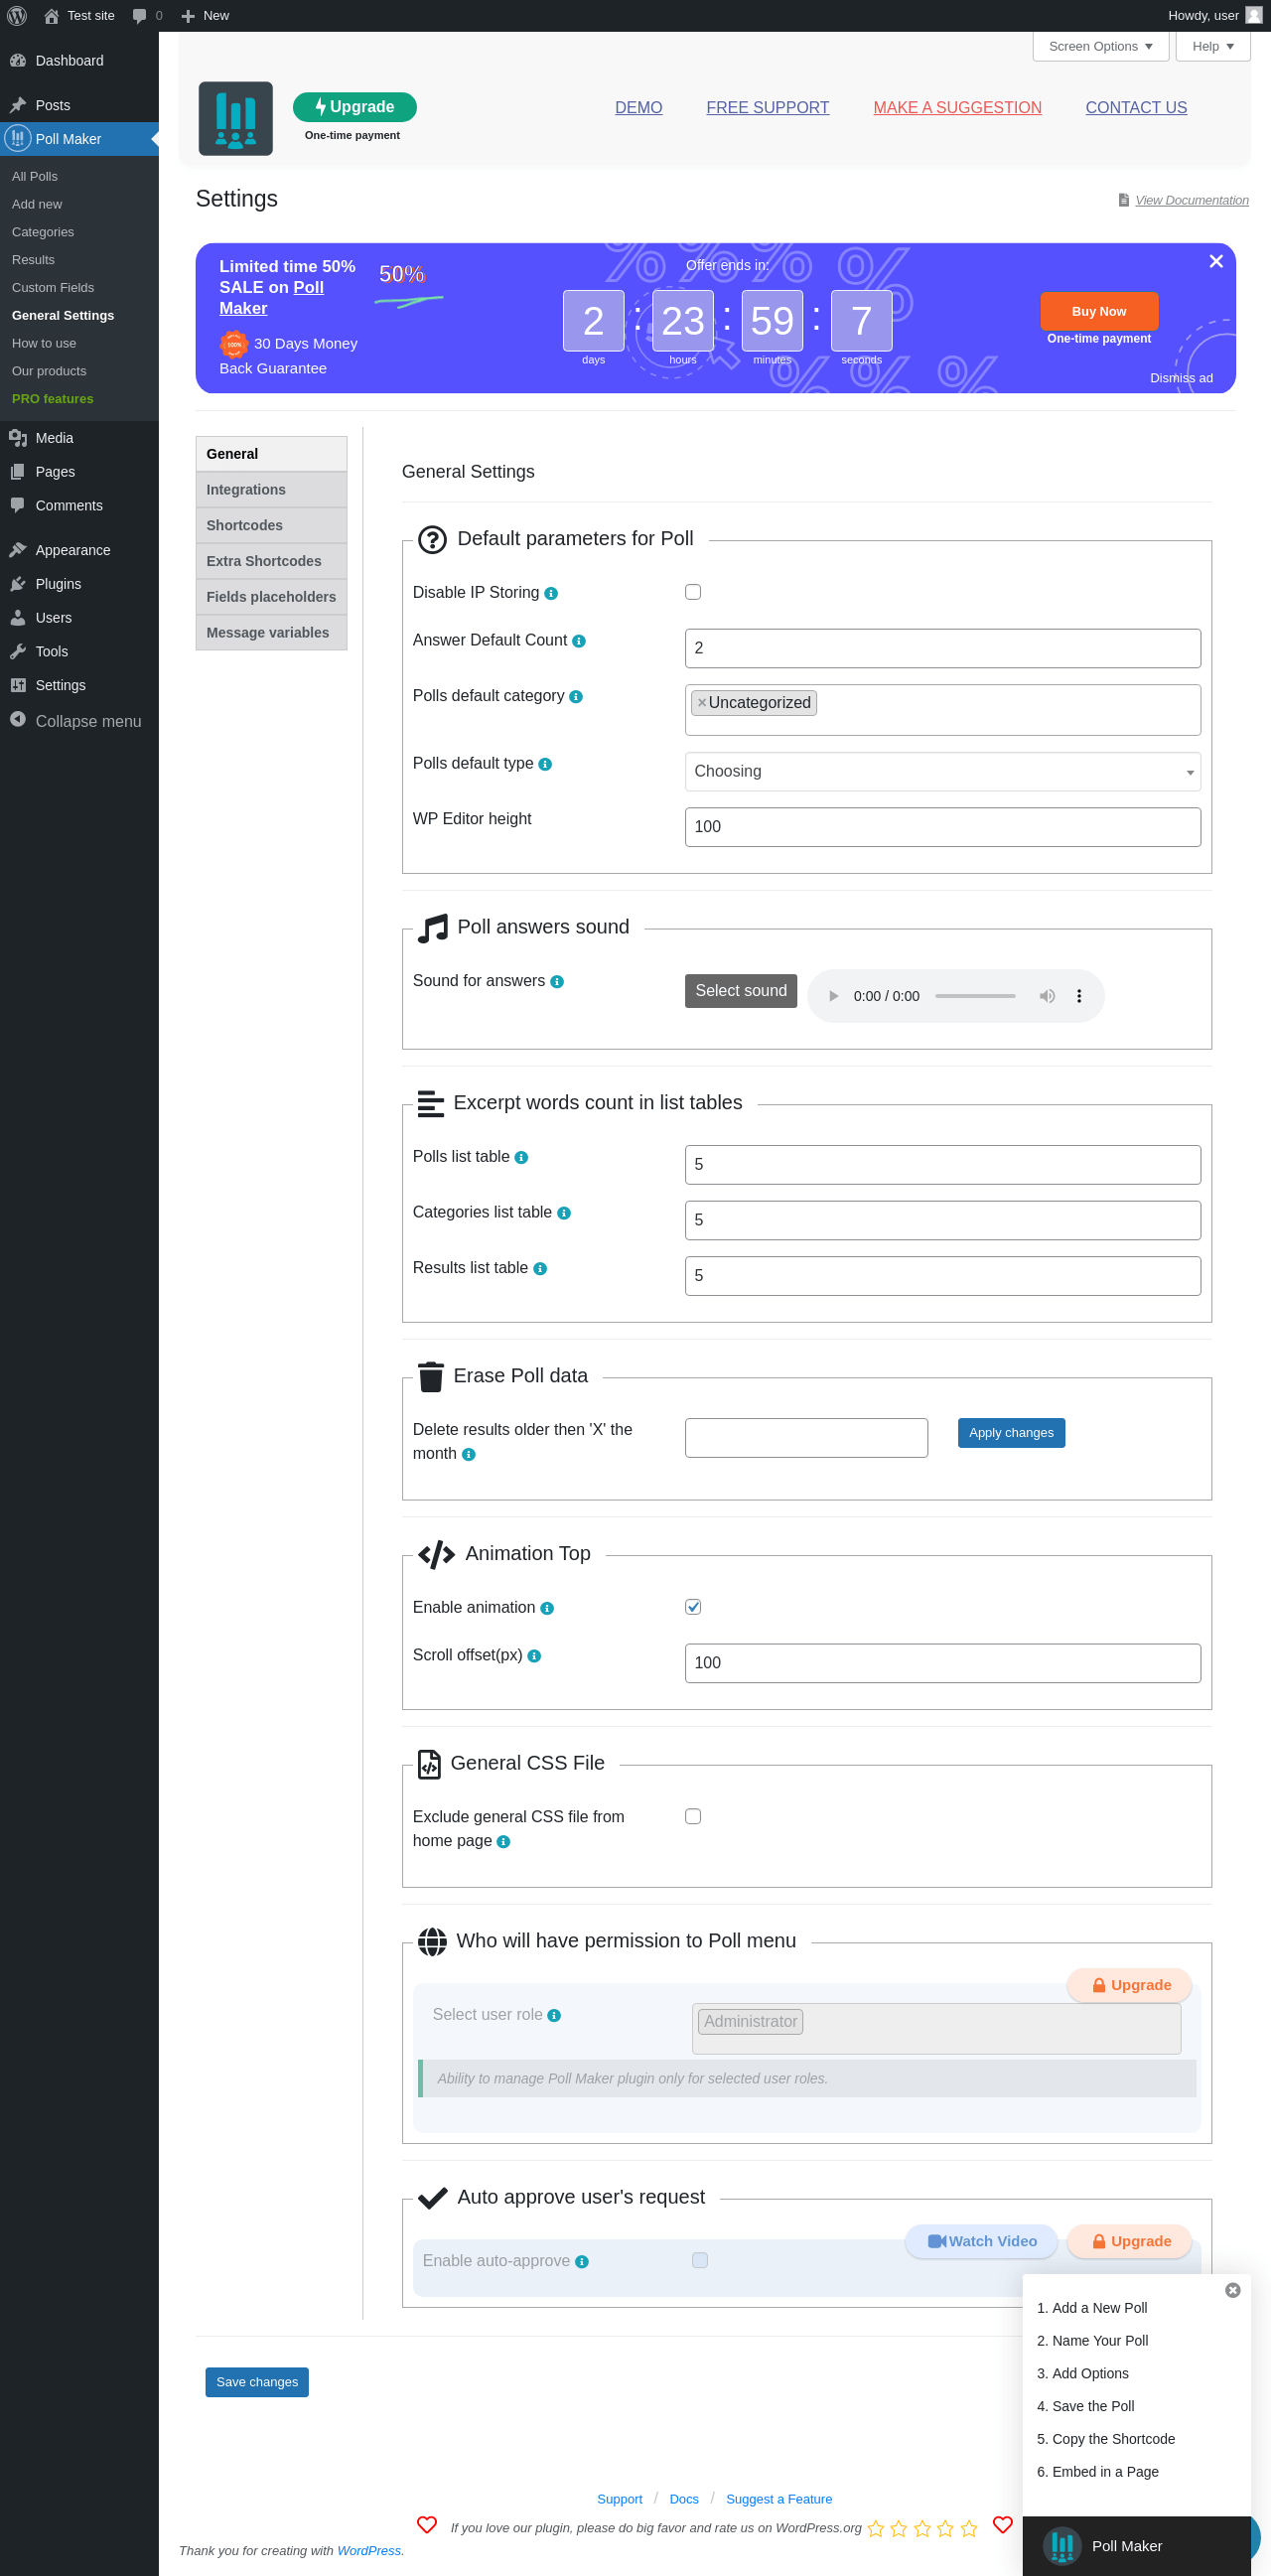Viewport: 1271px width, 2576px height.
Task: Check Exclude general CSS file checkbox
Action: pos(693,1816)
